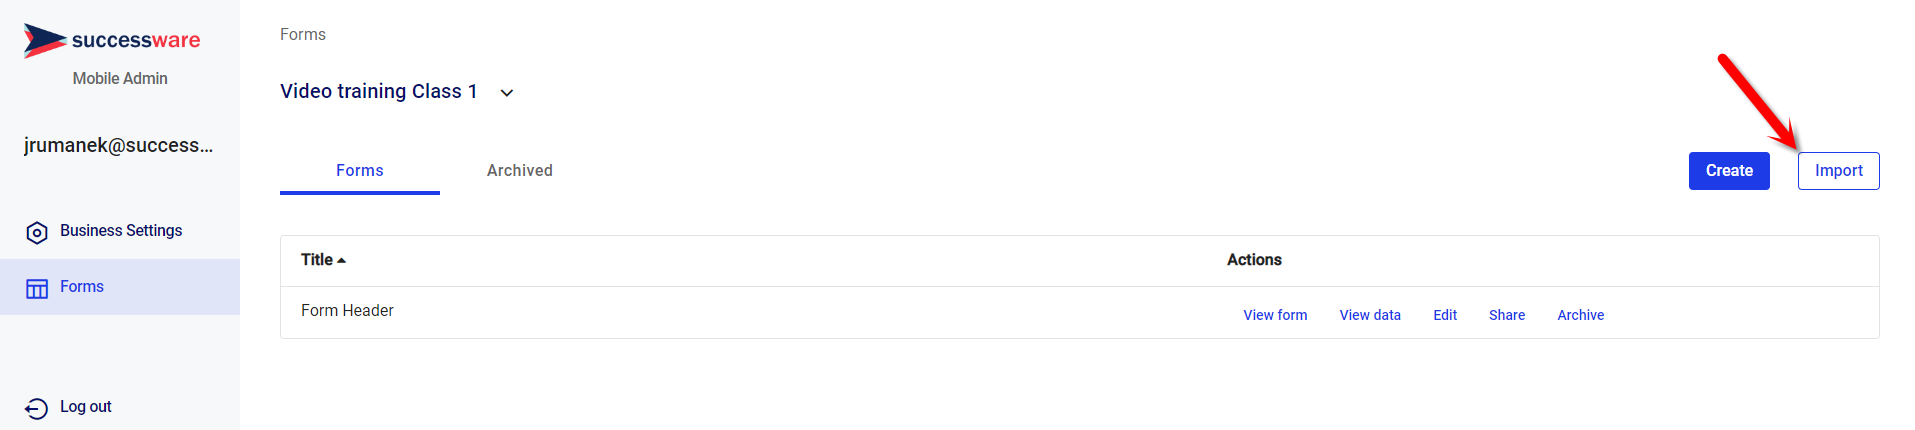The image size is (1915, 430).
Task: Click the Import button
Action: click(x=1838, y=171)
